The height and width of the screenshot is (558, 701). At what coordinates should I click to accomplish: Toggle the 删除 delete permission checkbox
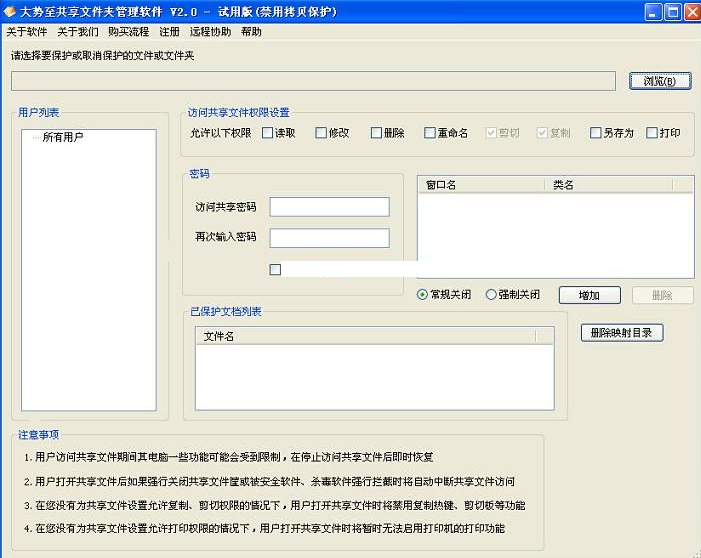click(376, 133)
